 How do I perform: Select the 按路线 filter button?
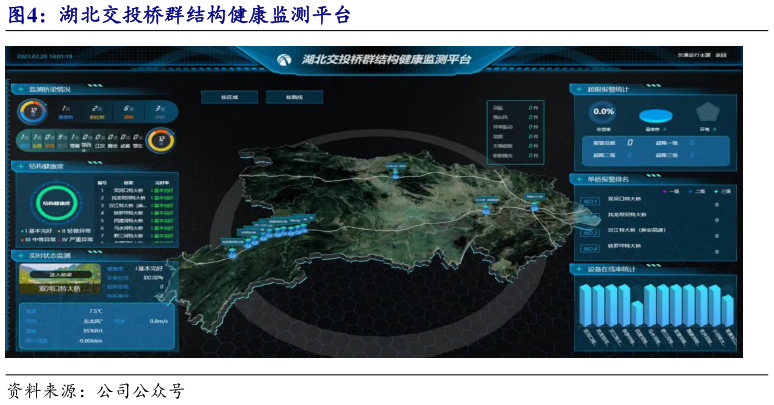tap(295, 97)
